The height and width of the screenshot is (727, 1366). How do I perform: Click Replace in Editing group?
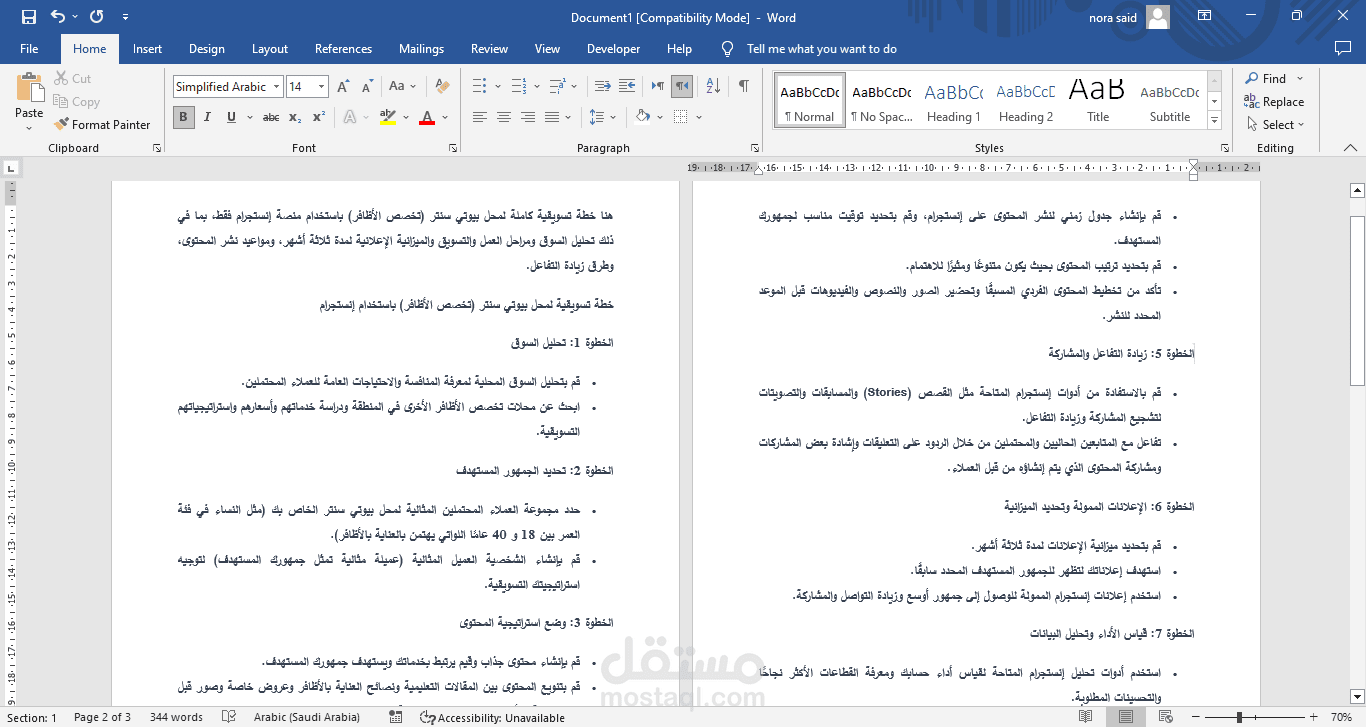(1274, 102)
